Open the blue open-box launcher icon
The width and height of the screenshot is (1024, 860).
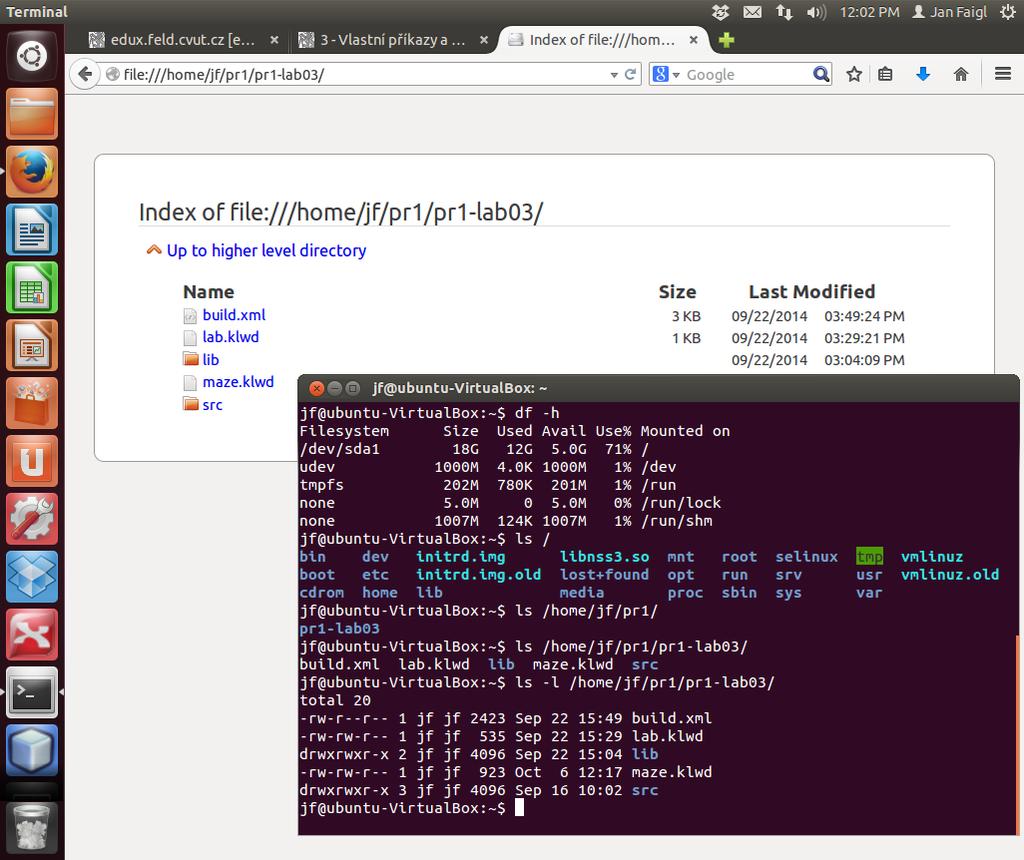pos(31,577)
